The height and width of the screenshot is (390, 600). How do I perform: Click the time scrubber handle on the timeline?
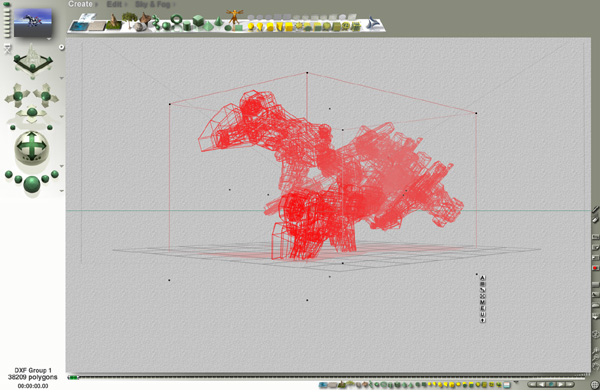73,378
